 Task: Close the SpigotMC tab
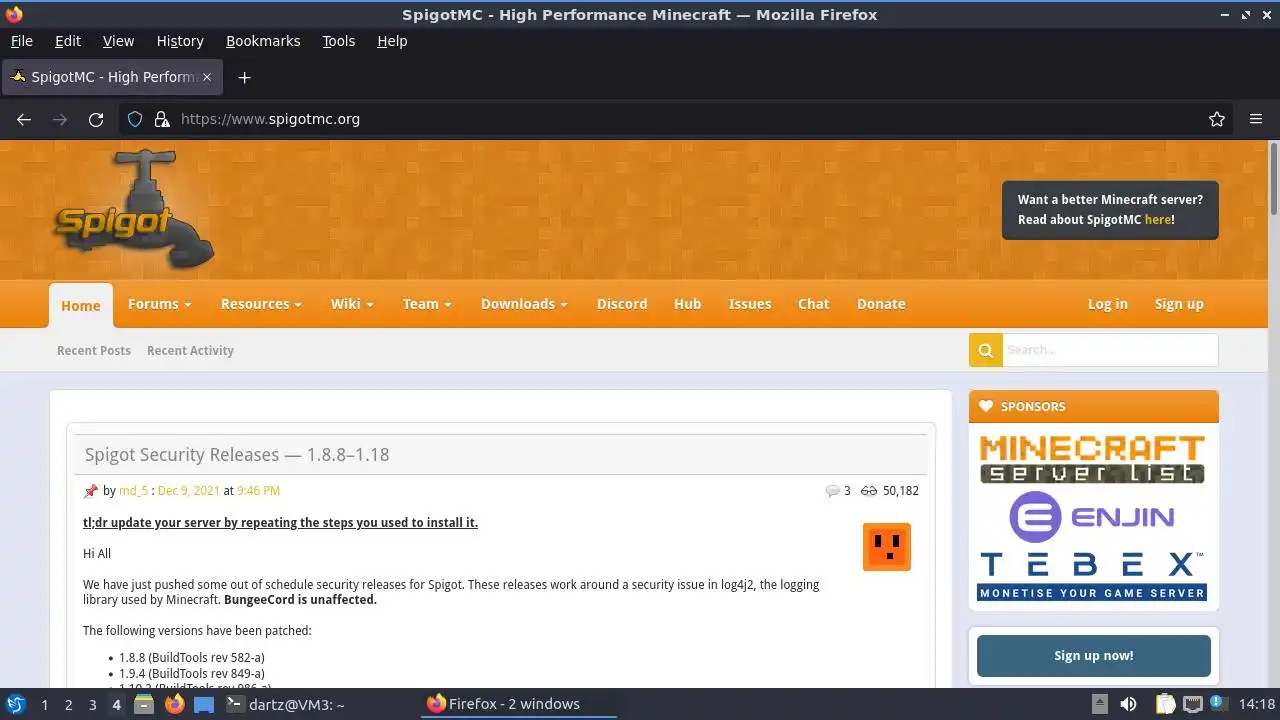pos(207,77)
